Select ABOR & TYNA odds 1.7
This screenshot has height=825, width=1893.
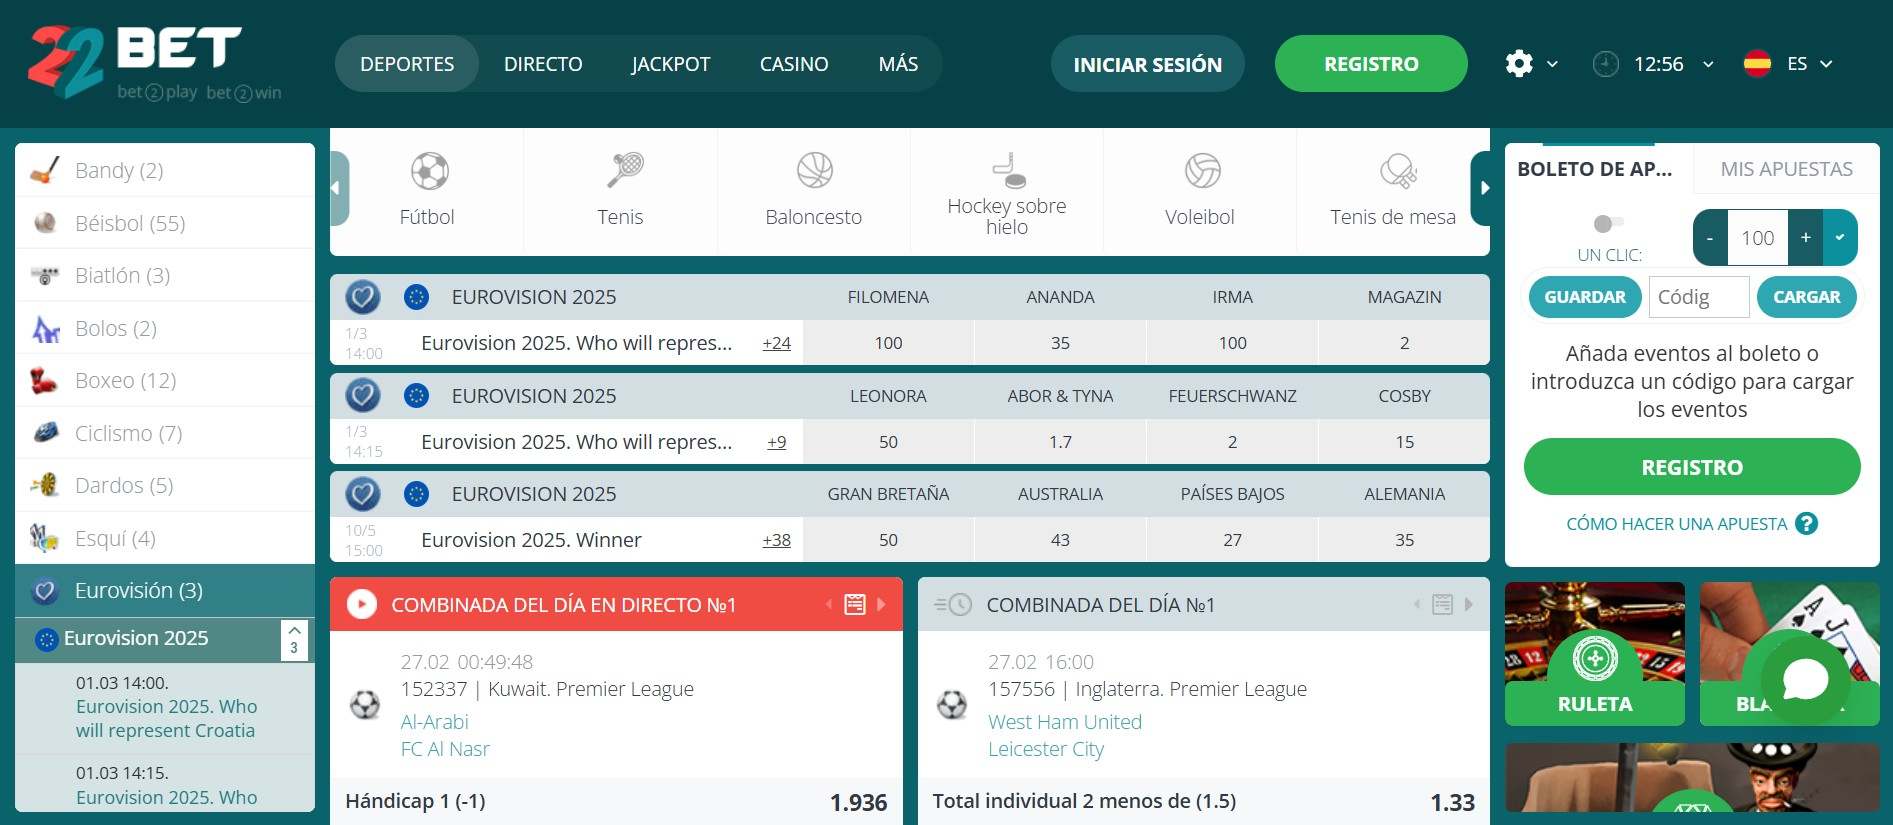[x=1060, y=442]
